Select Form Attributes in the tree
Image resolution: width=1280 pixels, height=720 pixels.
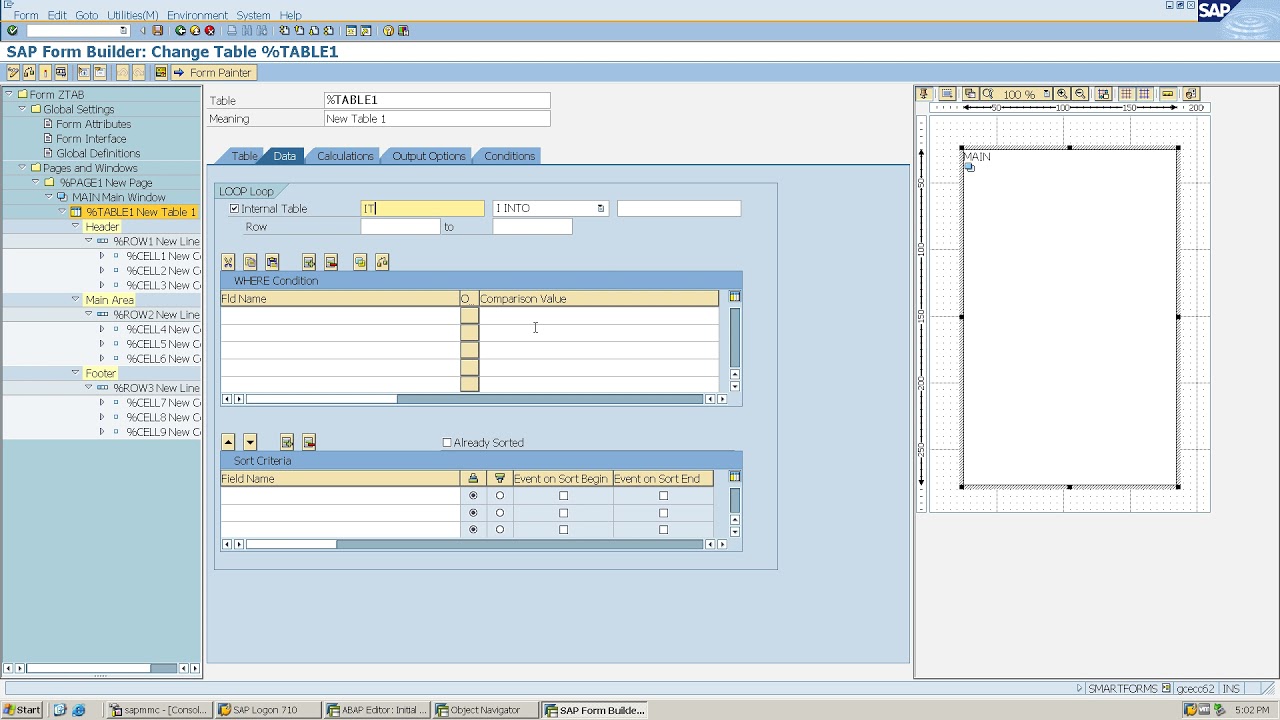(94, 124)
